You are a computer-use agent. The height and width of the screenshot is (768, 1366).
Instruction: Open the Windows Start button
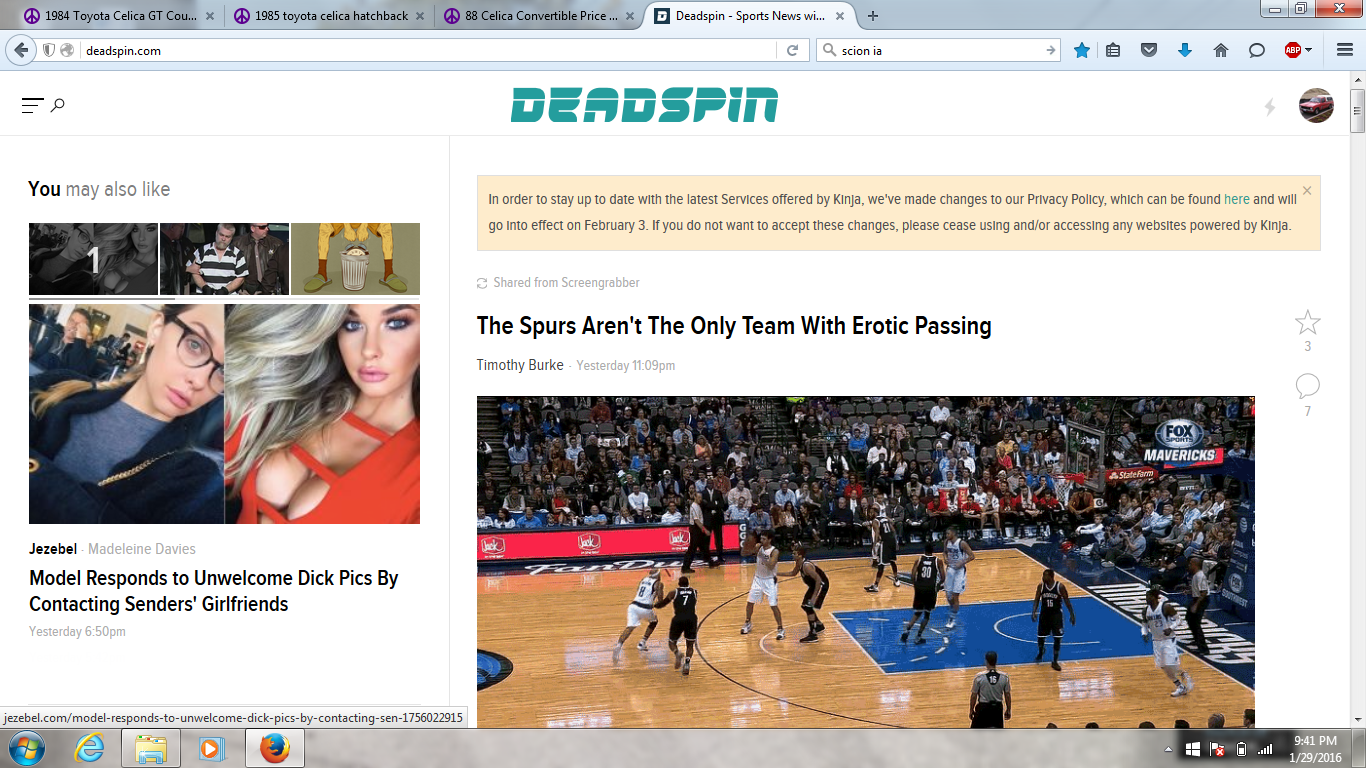(x=25, y=748)
